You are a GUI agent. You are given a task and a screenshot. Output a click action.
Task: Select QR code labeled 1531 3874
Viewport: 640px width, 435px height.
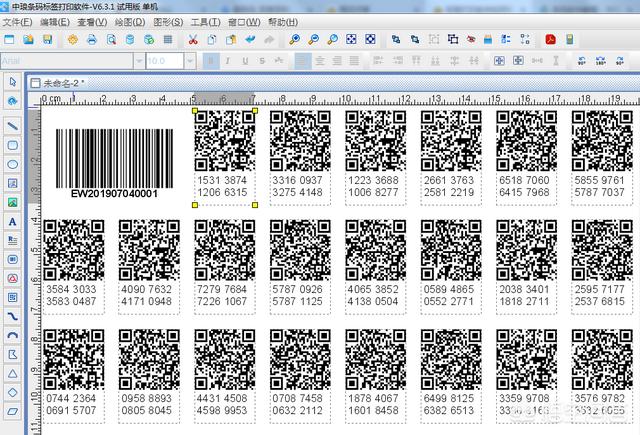pos(225,141)
